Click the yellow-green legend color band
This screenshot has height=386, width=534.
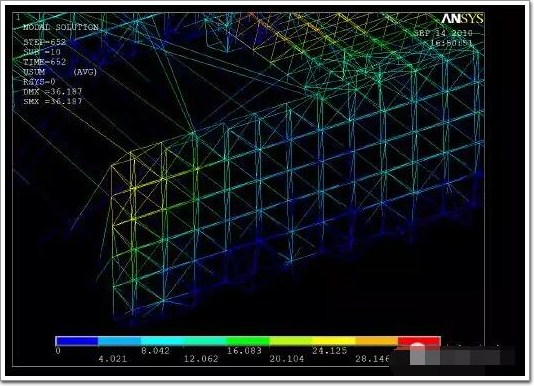(x=291, y=341)
